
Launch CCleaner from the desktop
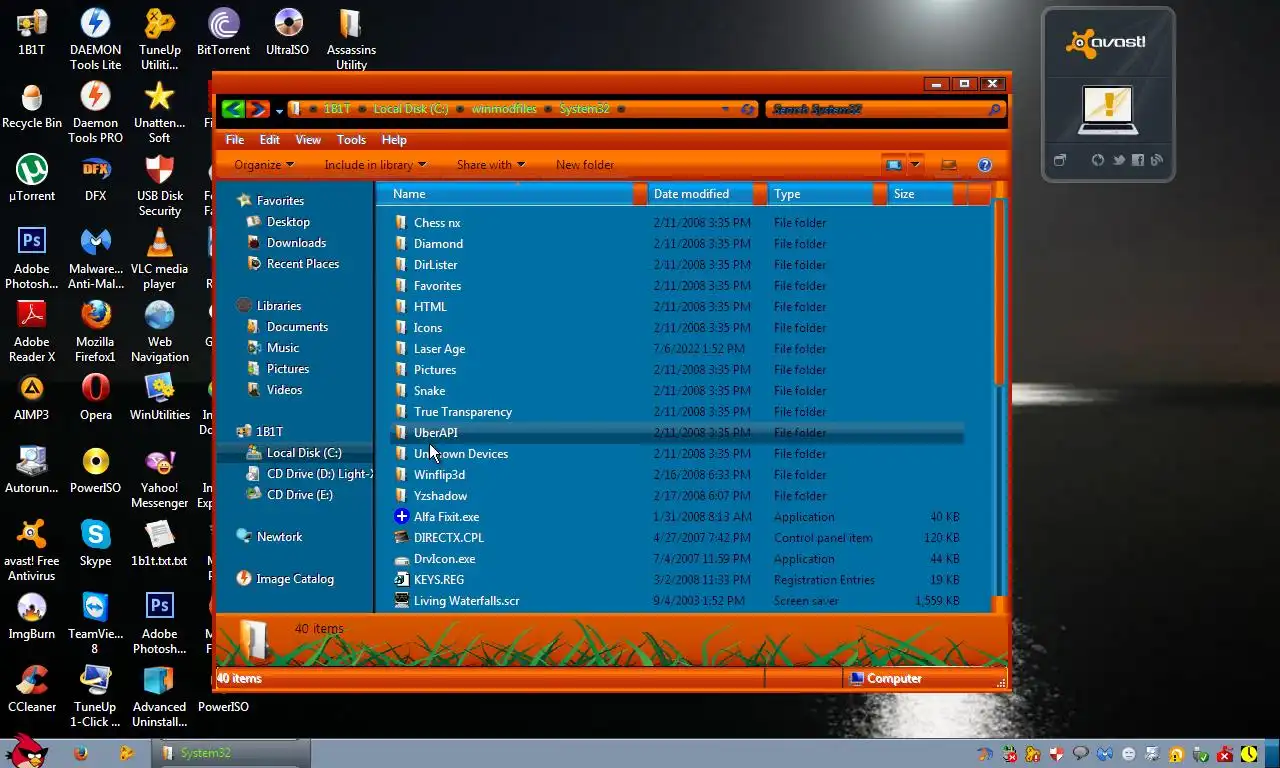pos(32,691)
